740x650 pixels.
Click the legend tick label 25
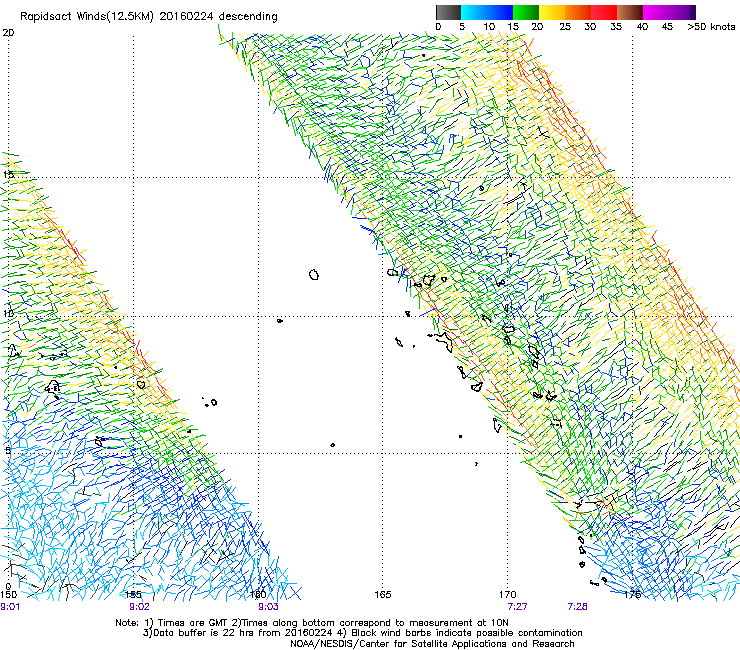click(x=565, y=26)
